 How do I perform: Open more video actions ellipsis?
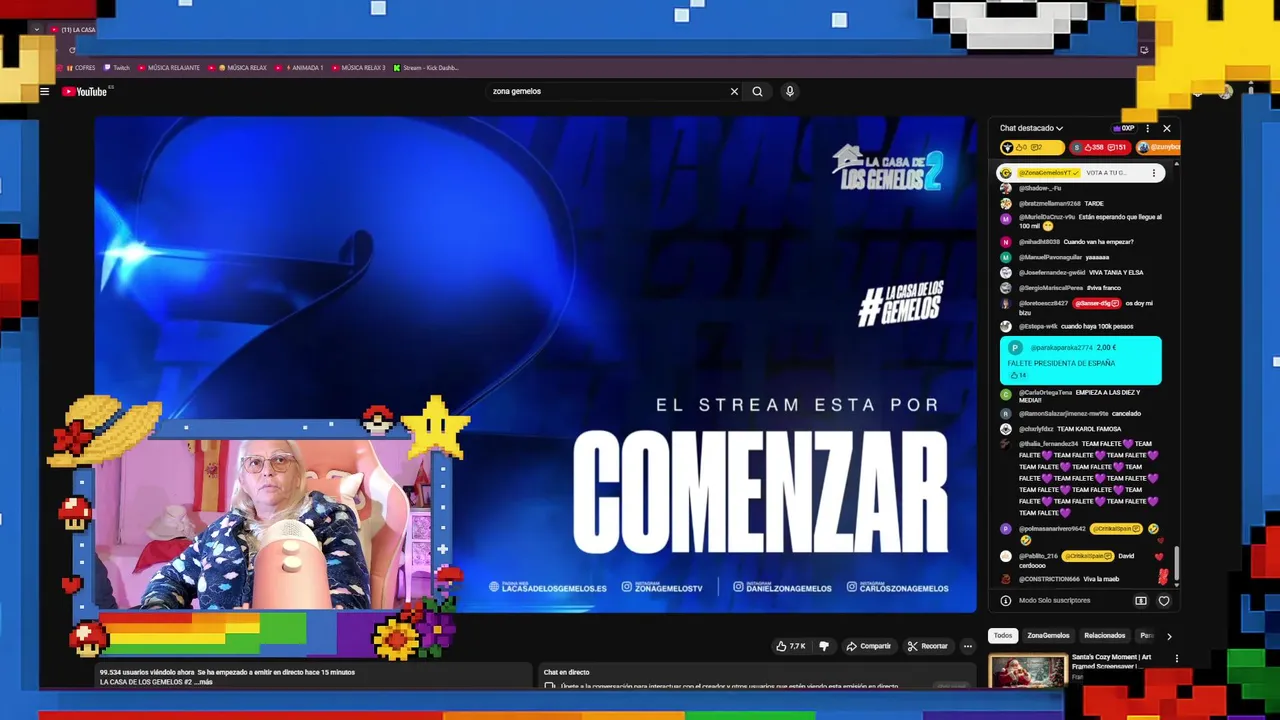pyautogui.click(x=967, y=646)
